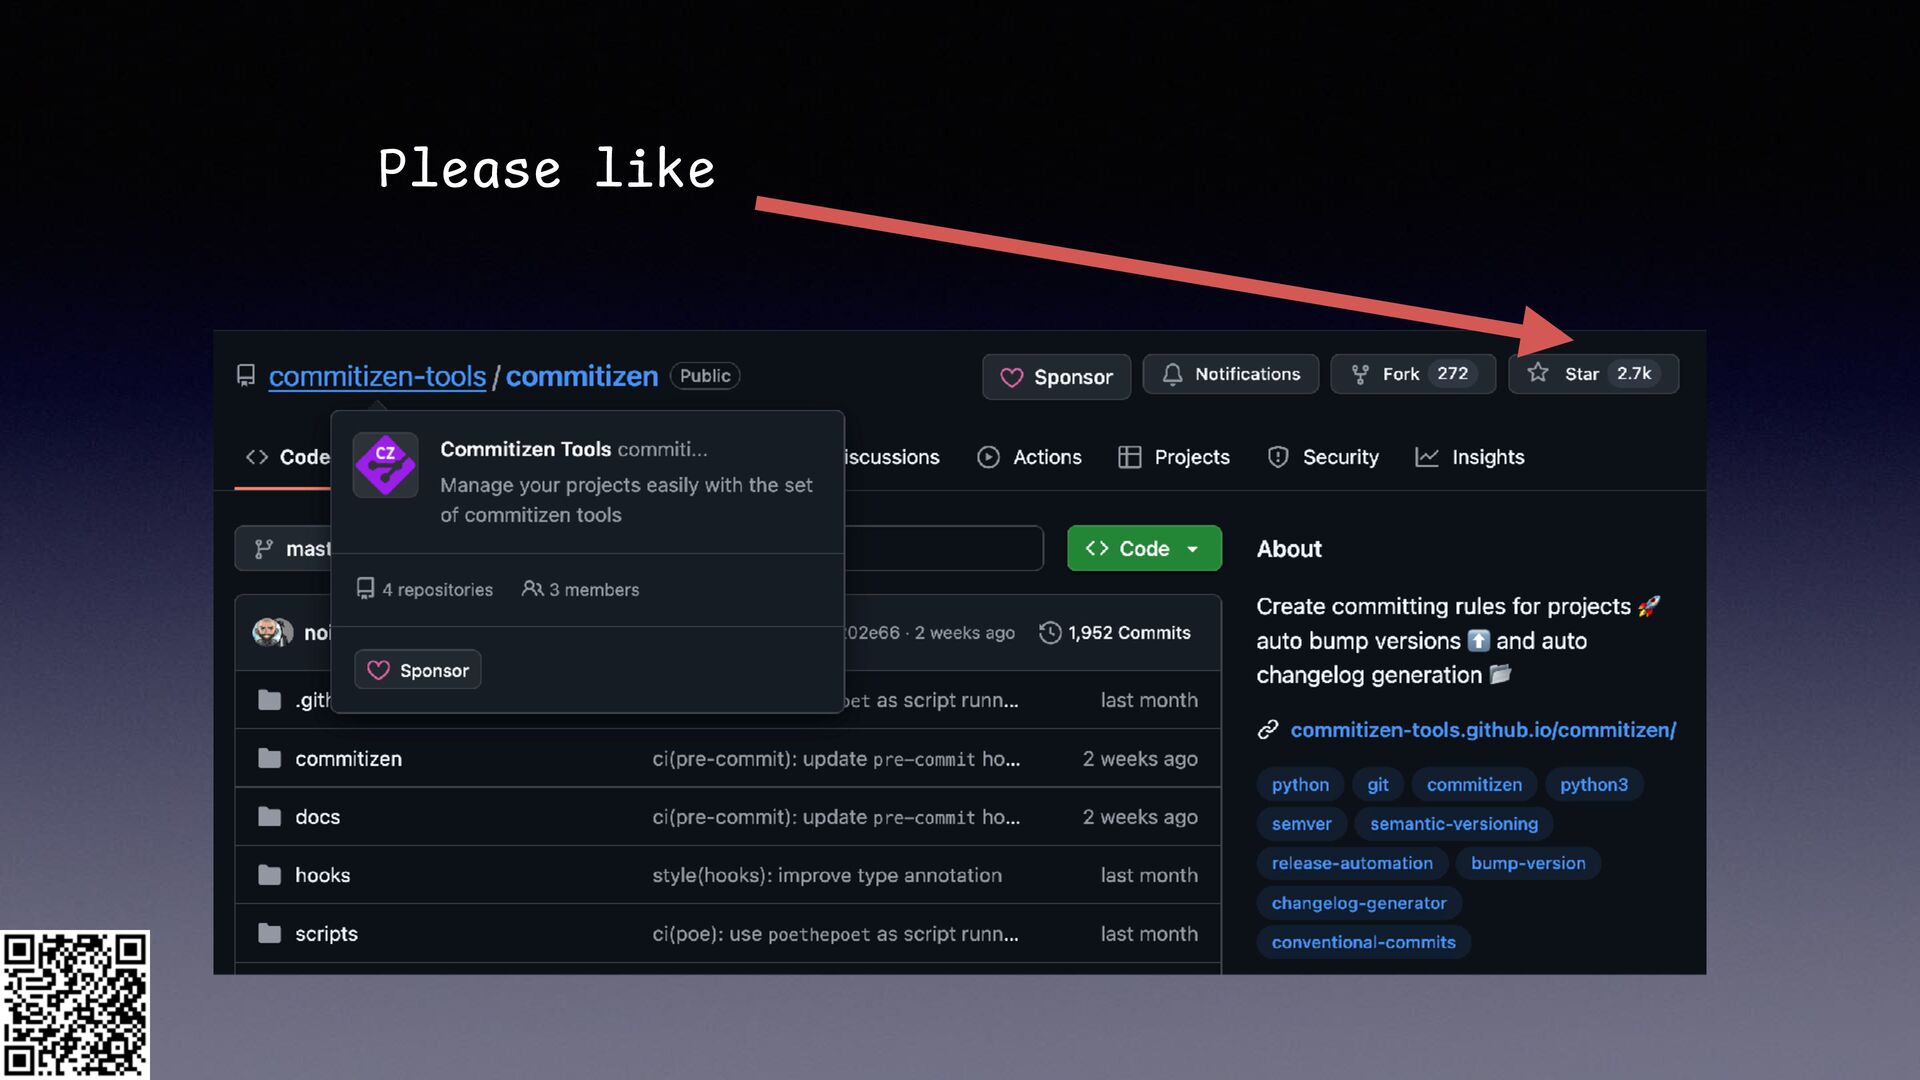The height and width of the screenshot is (1080, 1920).
Task: Select the semantic-versioning topic tag
Action: point(1453,824)
